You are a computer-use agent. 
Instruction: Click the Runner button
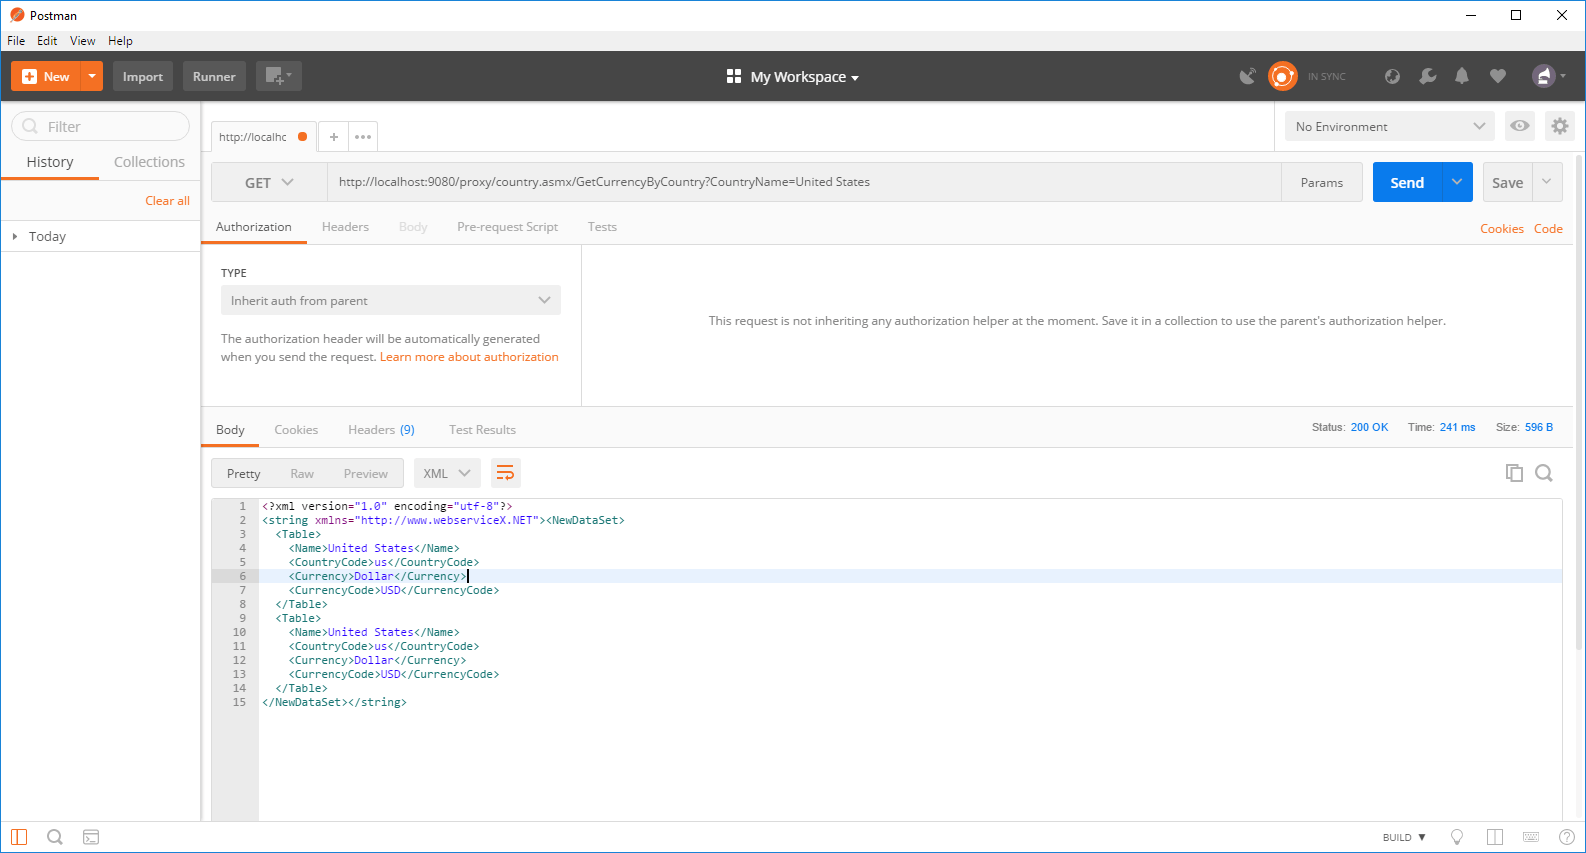(x=214, y=76)
